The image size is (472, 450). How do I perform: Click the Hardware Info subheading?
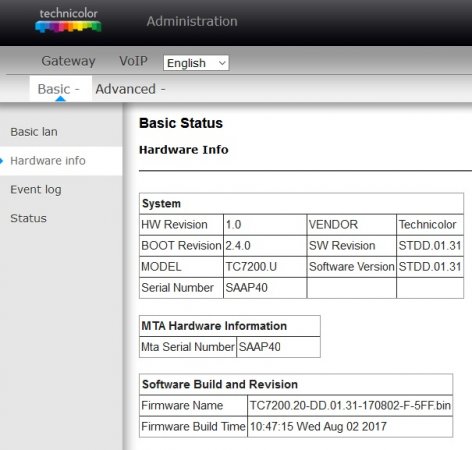184,150
